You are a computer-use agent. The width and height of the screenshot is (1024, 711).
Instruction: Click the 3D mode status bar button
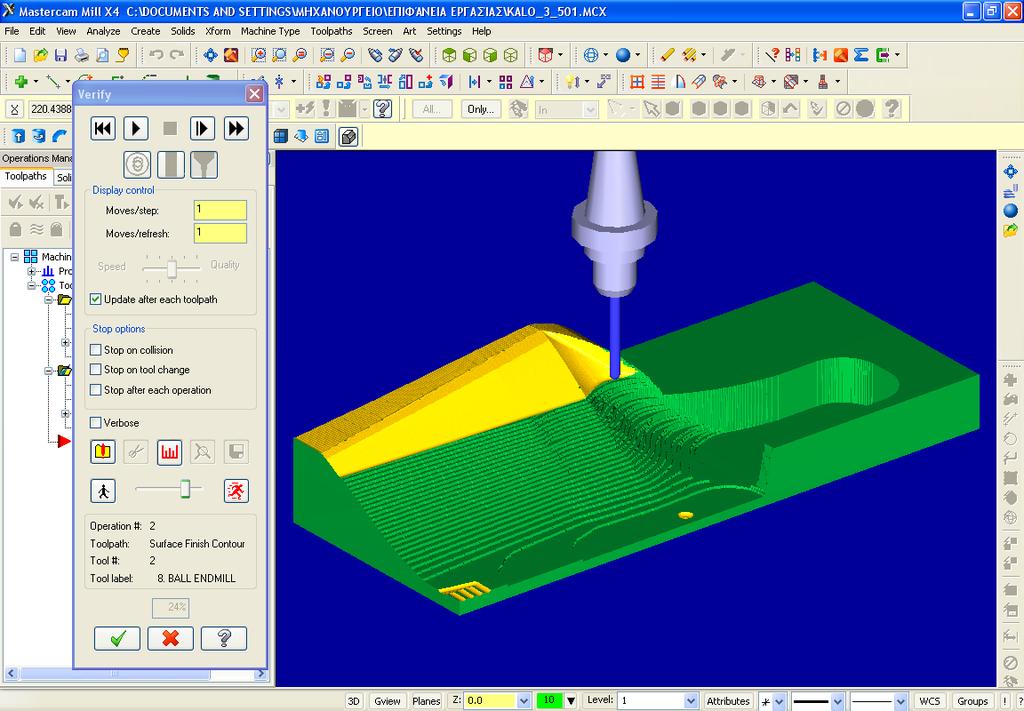click(353, 701)
